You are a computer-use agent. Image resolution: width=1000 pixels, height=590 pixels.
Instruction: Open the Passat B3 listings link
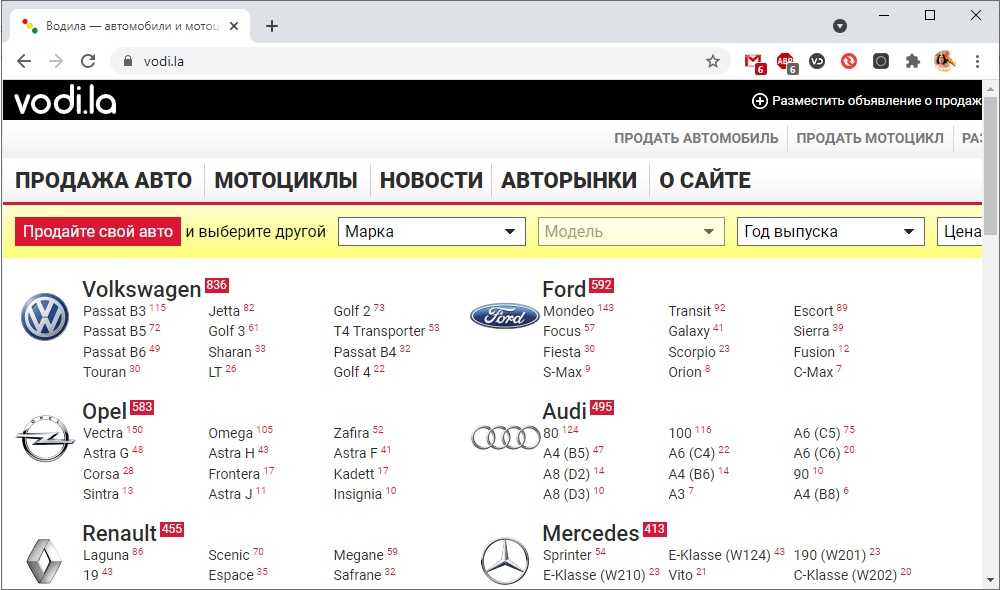coord(114,311)
